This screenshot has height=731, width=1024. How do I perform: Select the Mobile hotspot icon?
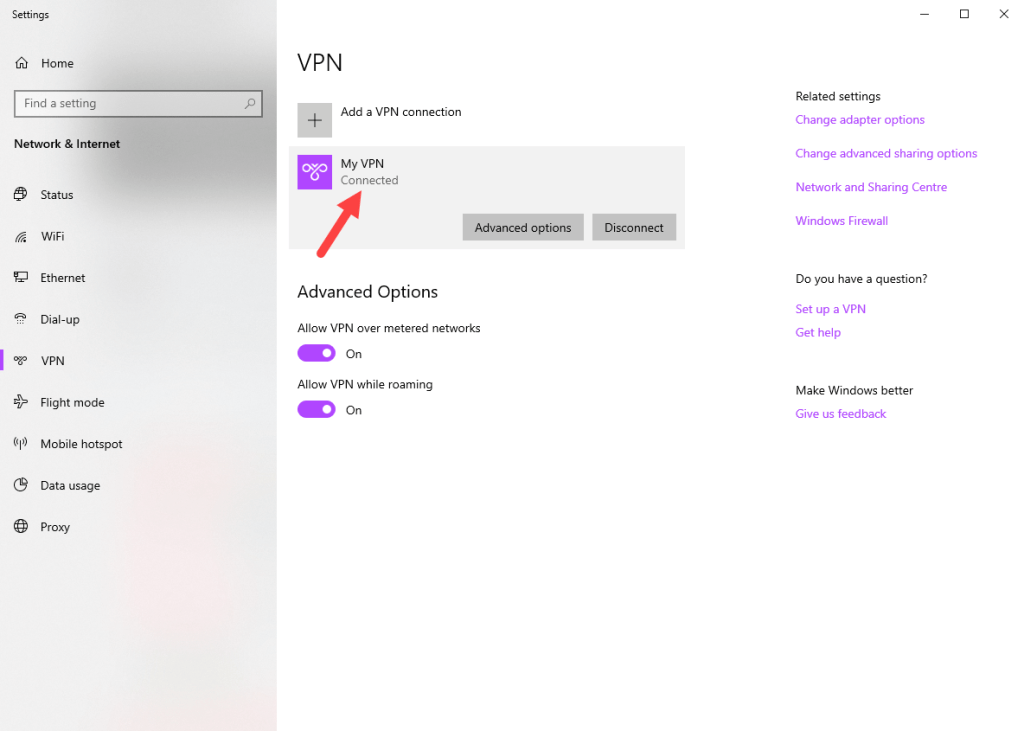(x=21, y=444)
